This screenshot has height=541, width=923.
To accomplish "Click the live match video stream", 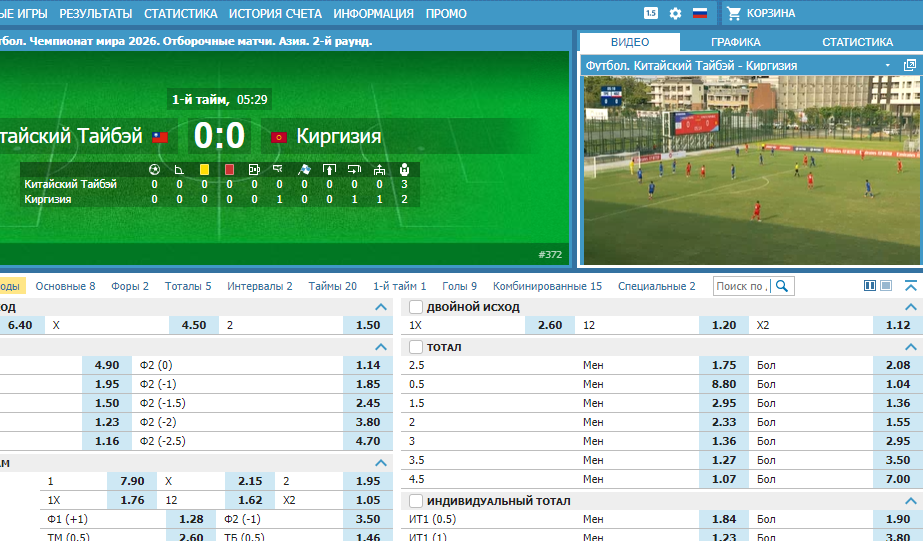I will [751, 170].
